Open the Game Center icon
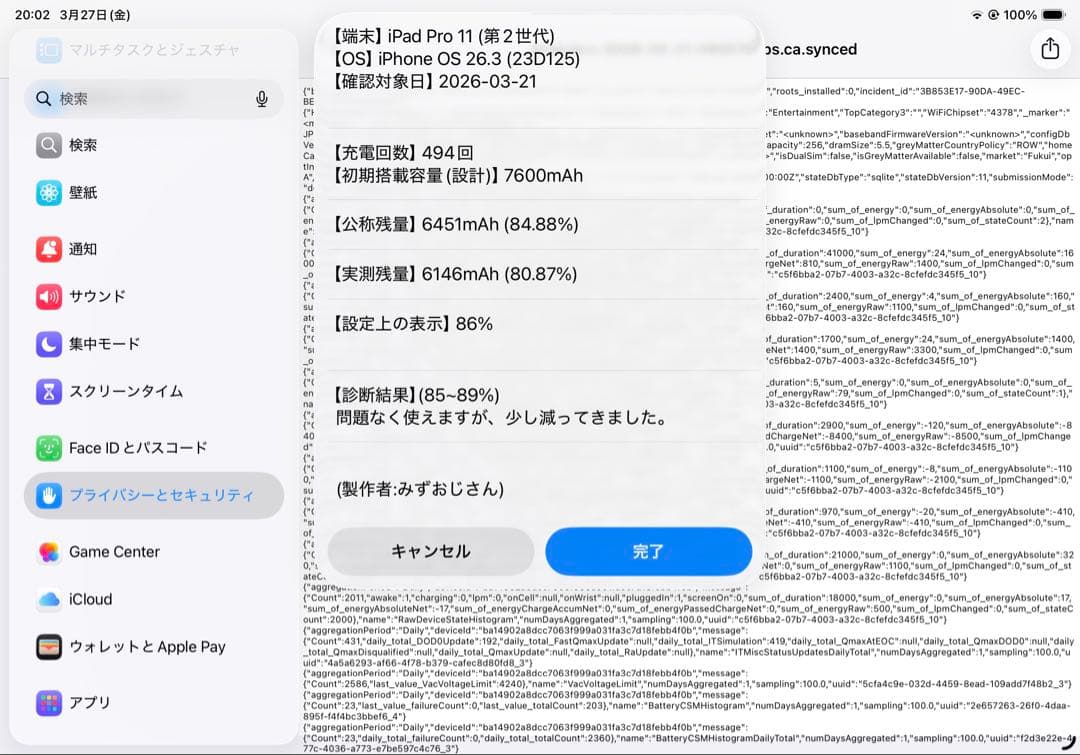Screen dimensions: 1080x755 tap(49, 552)
